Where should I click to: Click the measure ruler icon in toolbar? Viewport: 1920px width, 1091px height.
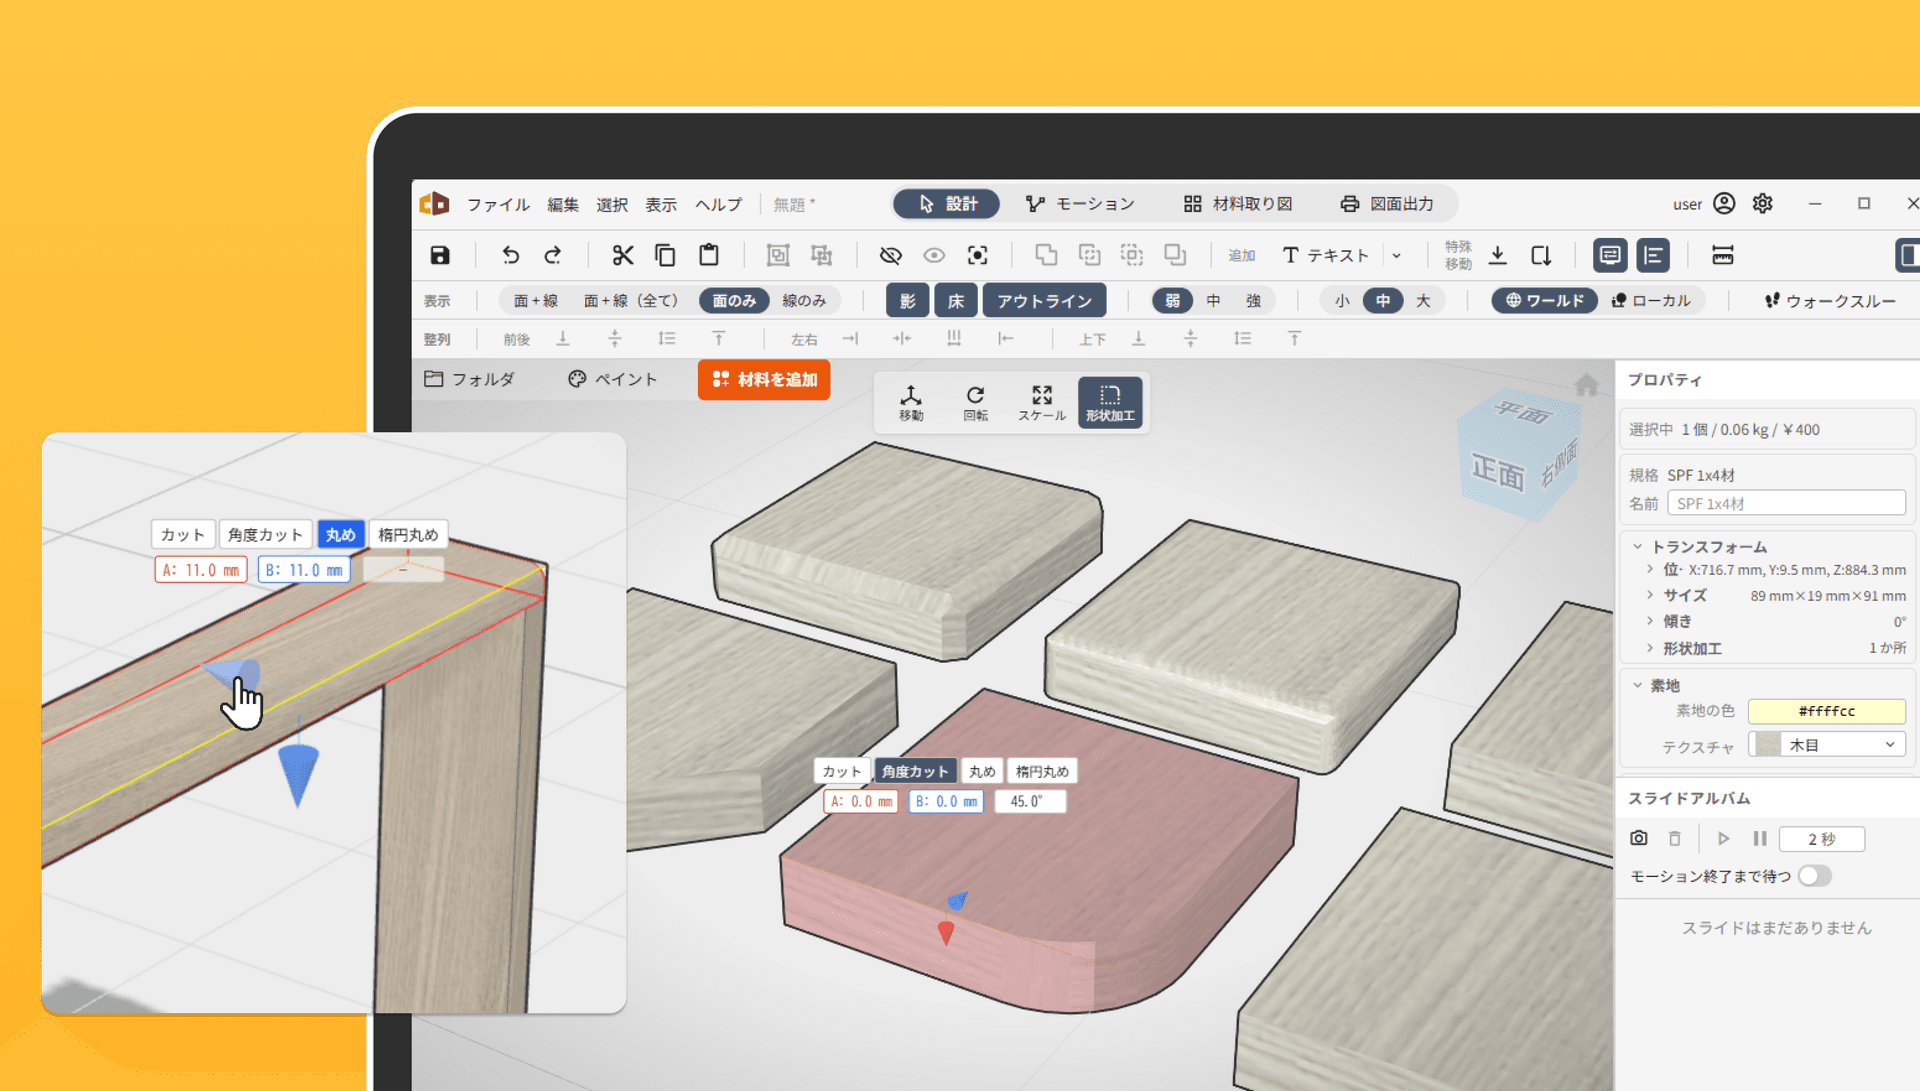[1722, 255]
